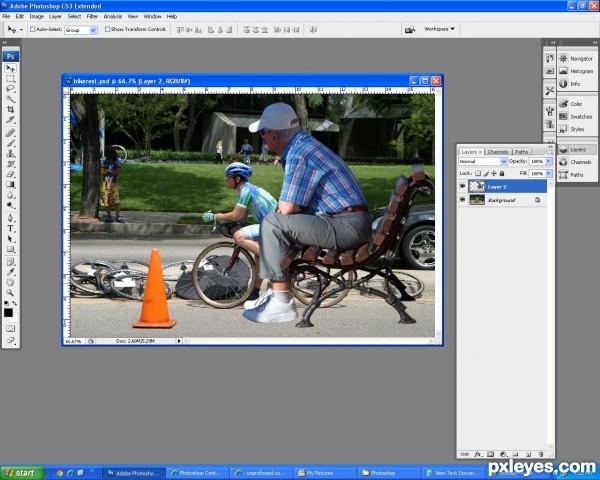Toggle lock position icon
The height and width of the screenshot is (480, 600).
click(494, 173)
